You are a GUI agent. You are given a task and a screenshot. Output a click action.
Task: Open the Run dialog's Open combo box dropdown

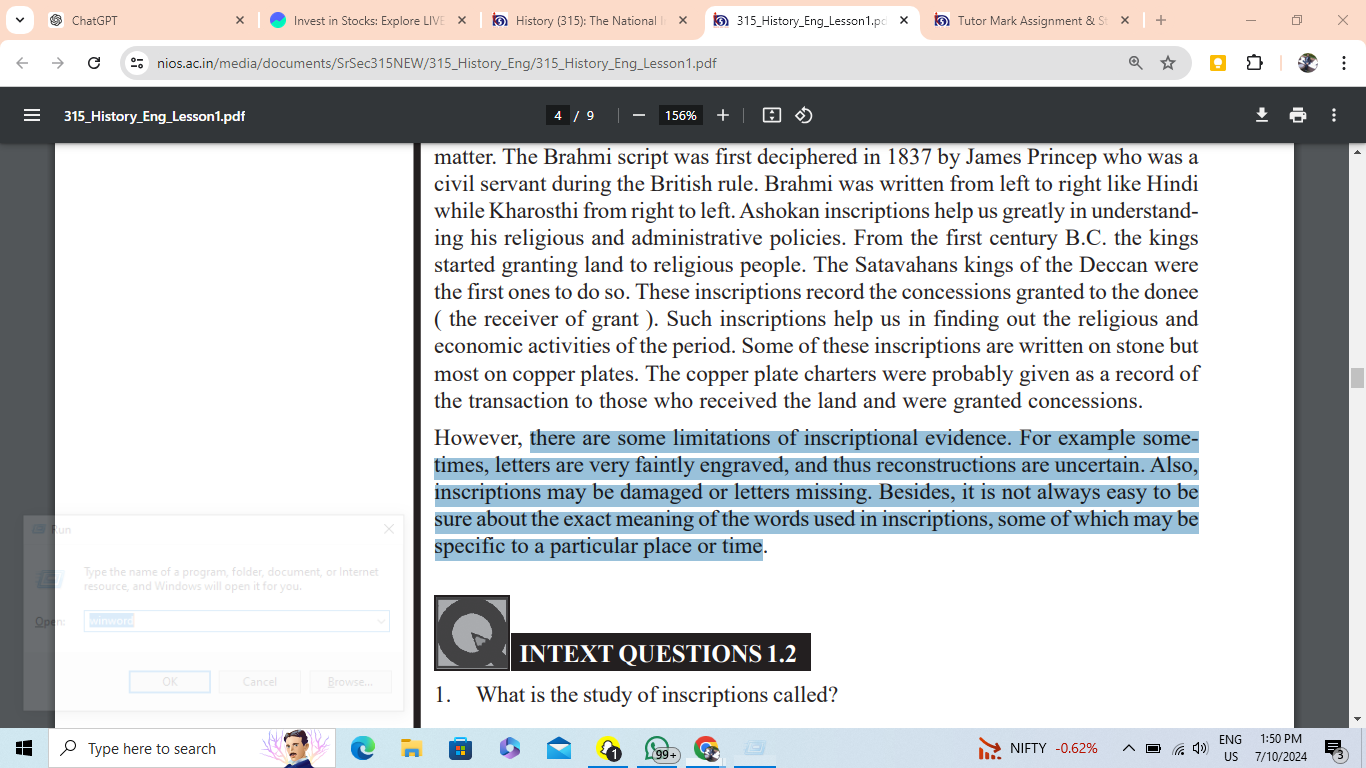click(381, 621)
